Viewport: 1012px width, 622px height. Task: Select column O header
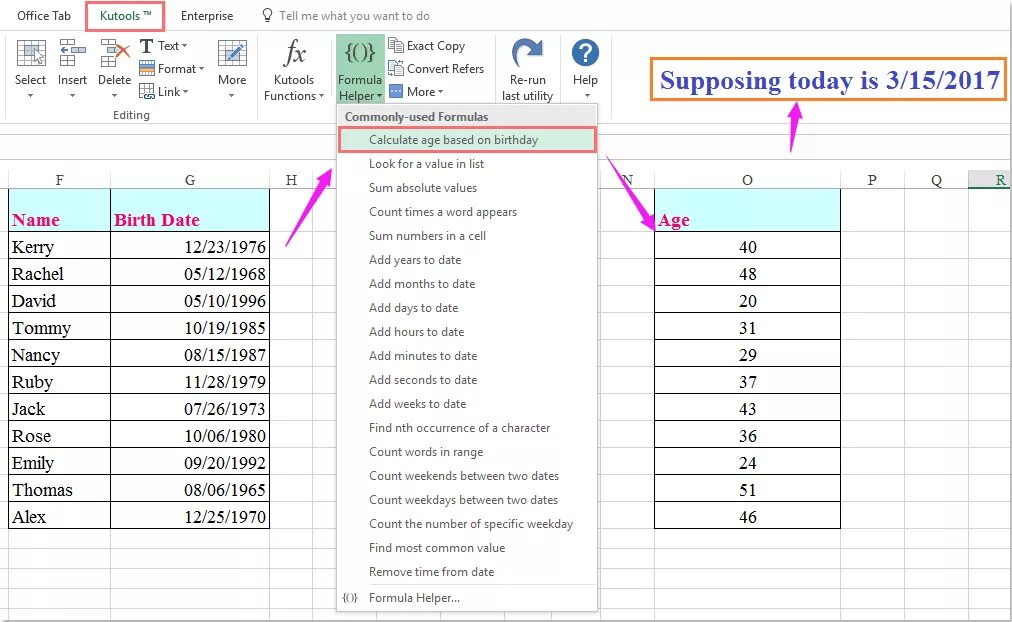pos(747,180)
